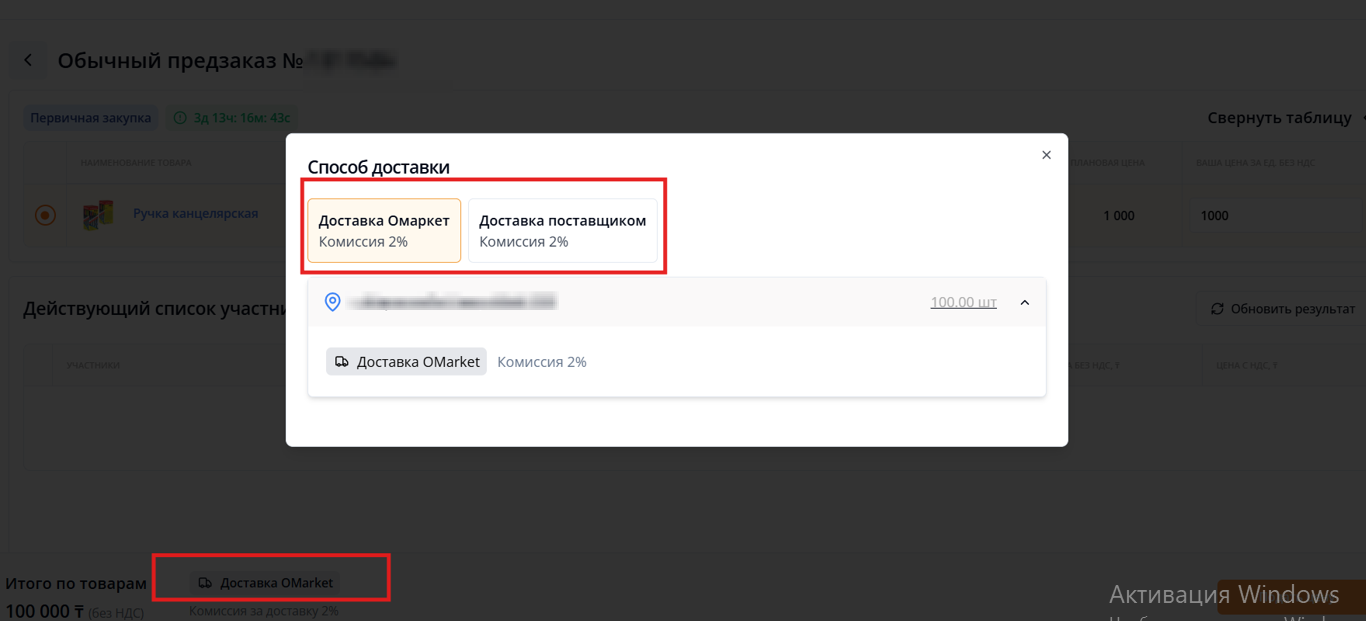
Task: Collapse the address row chevron
Action: point(1024,302)
